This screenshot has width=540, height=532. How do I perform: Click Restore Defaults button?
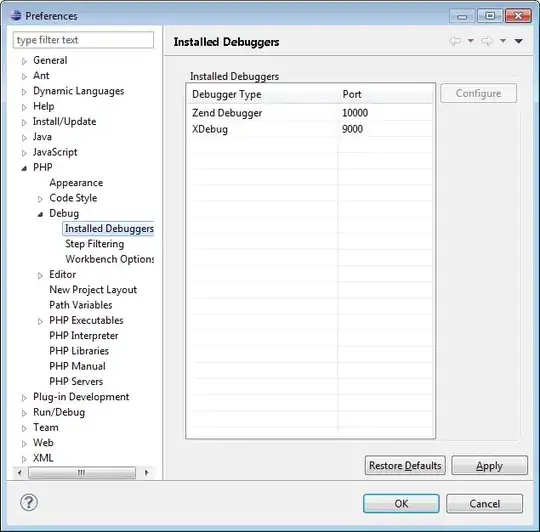point(405,466)
